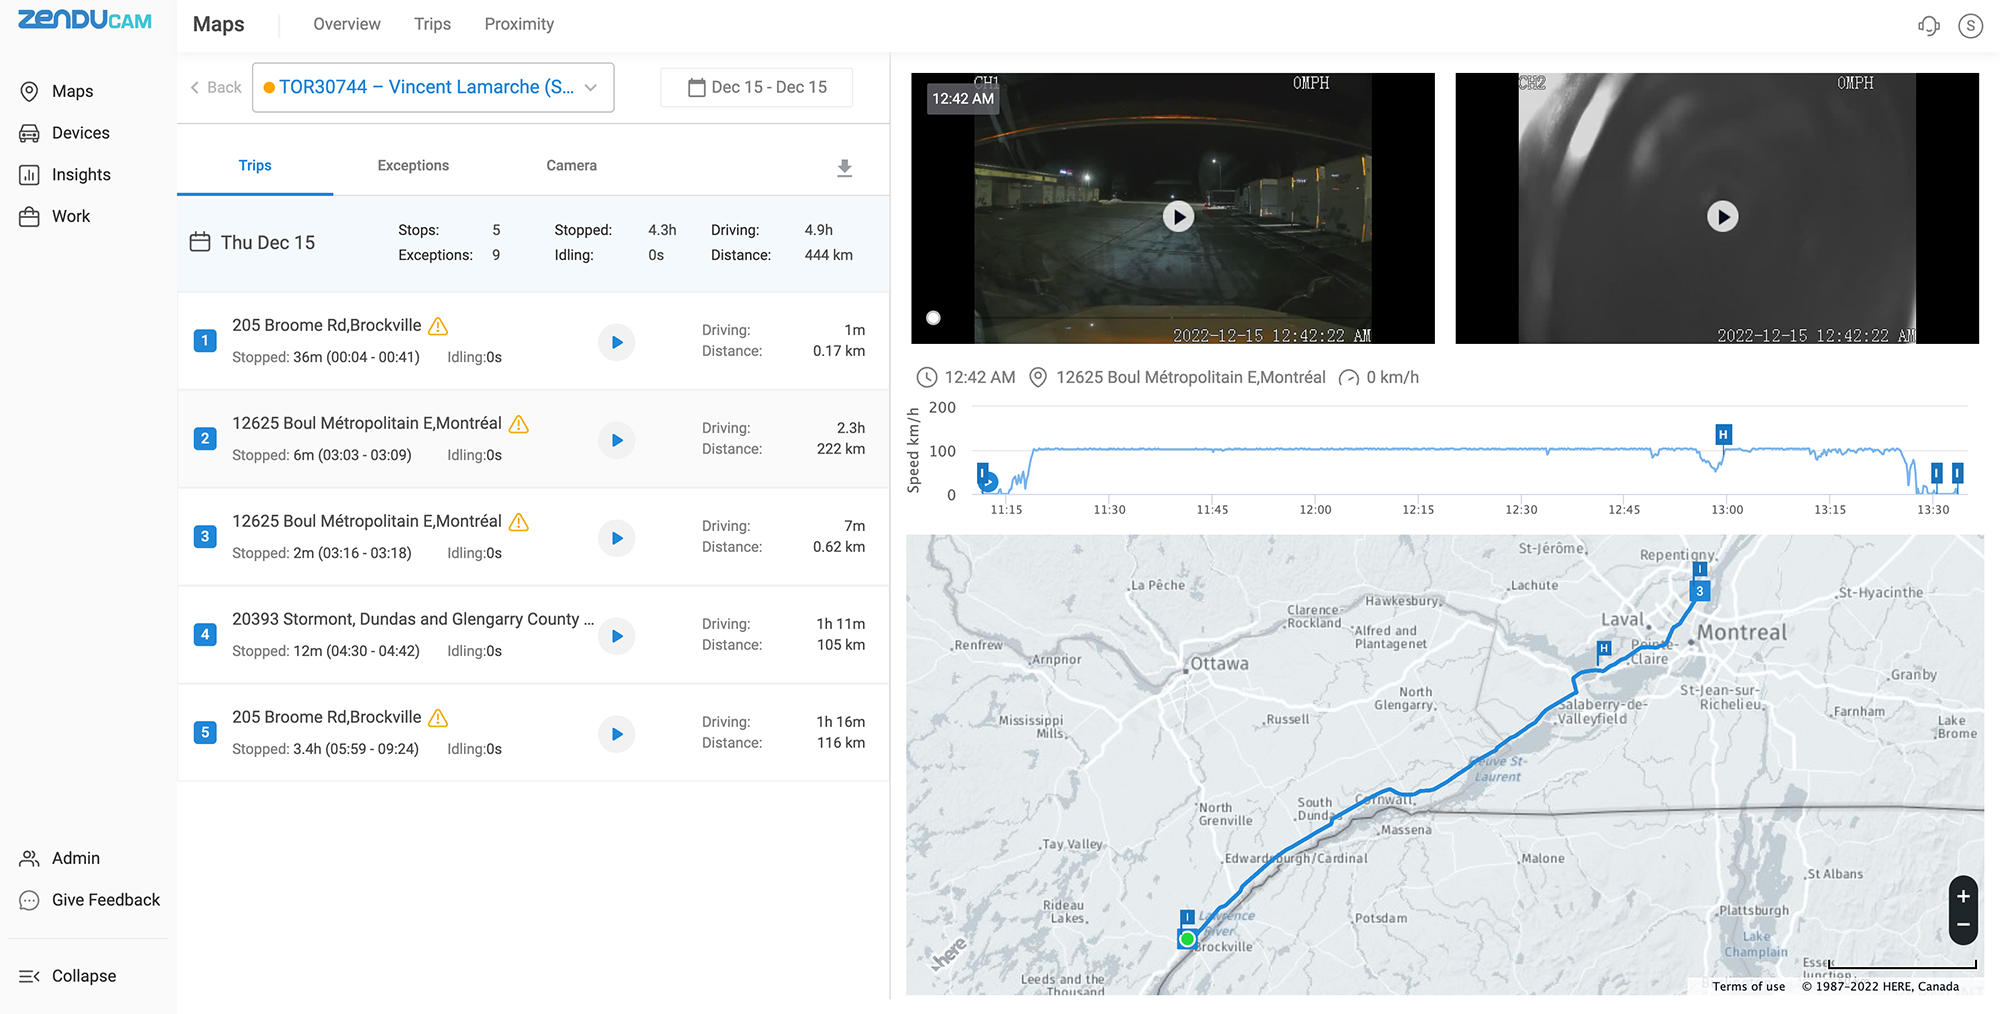Zoom in on the map
The image size is (2000, 1014).
[1963, 896]
